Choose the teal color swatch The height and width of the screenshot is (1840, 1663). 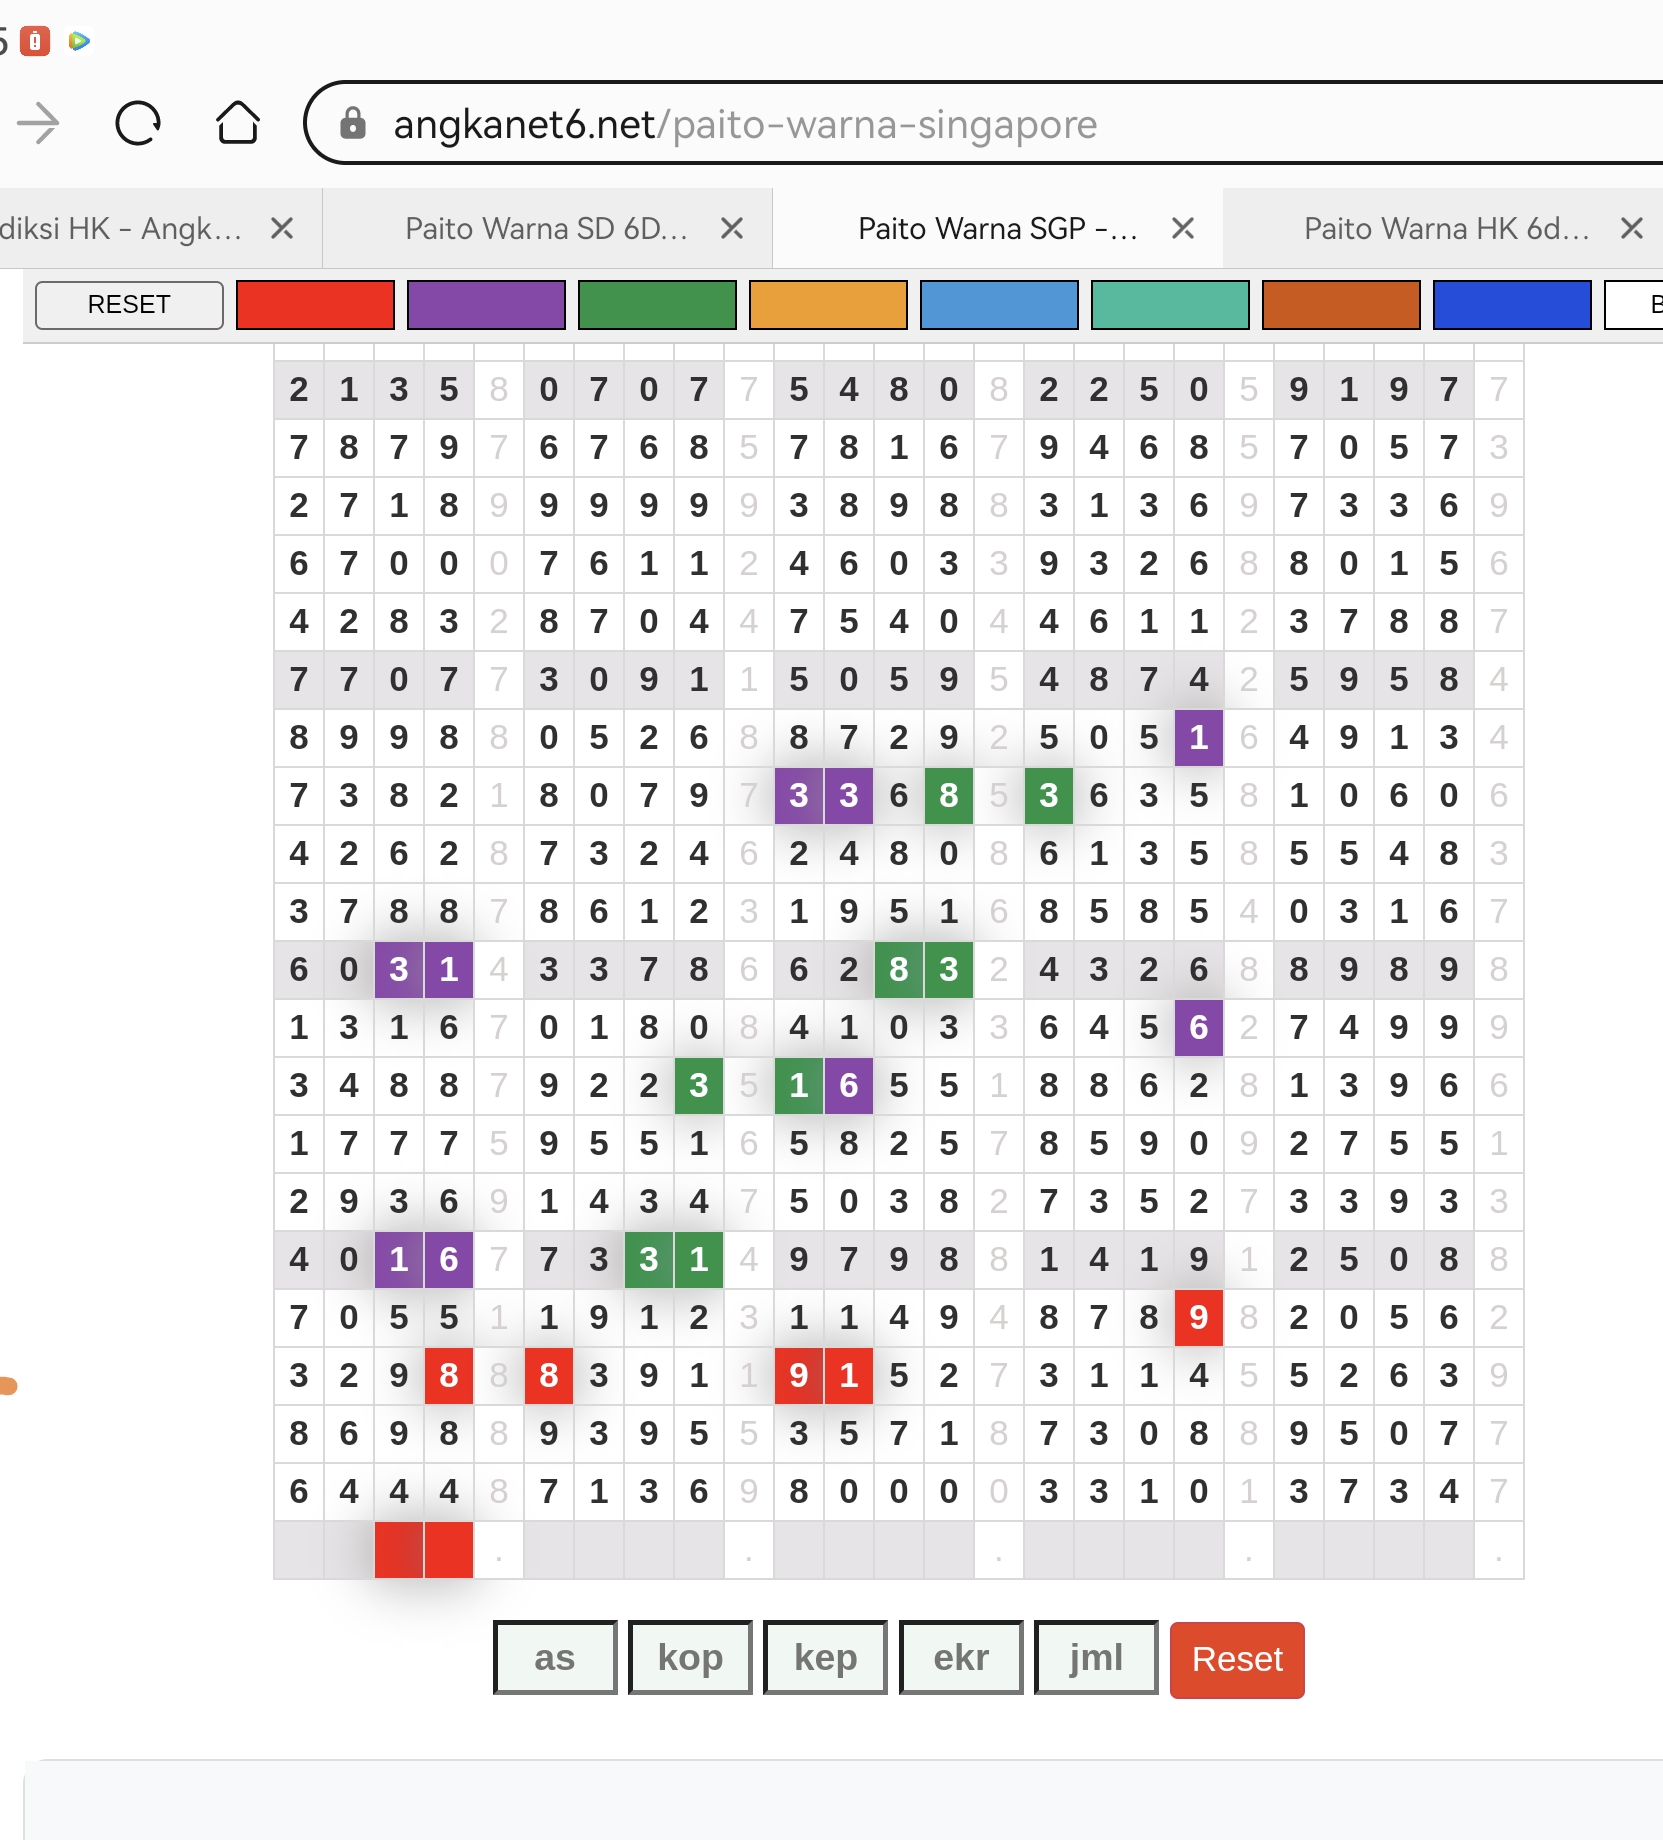click(x=1170, y=305)
